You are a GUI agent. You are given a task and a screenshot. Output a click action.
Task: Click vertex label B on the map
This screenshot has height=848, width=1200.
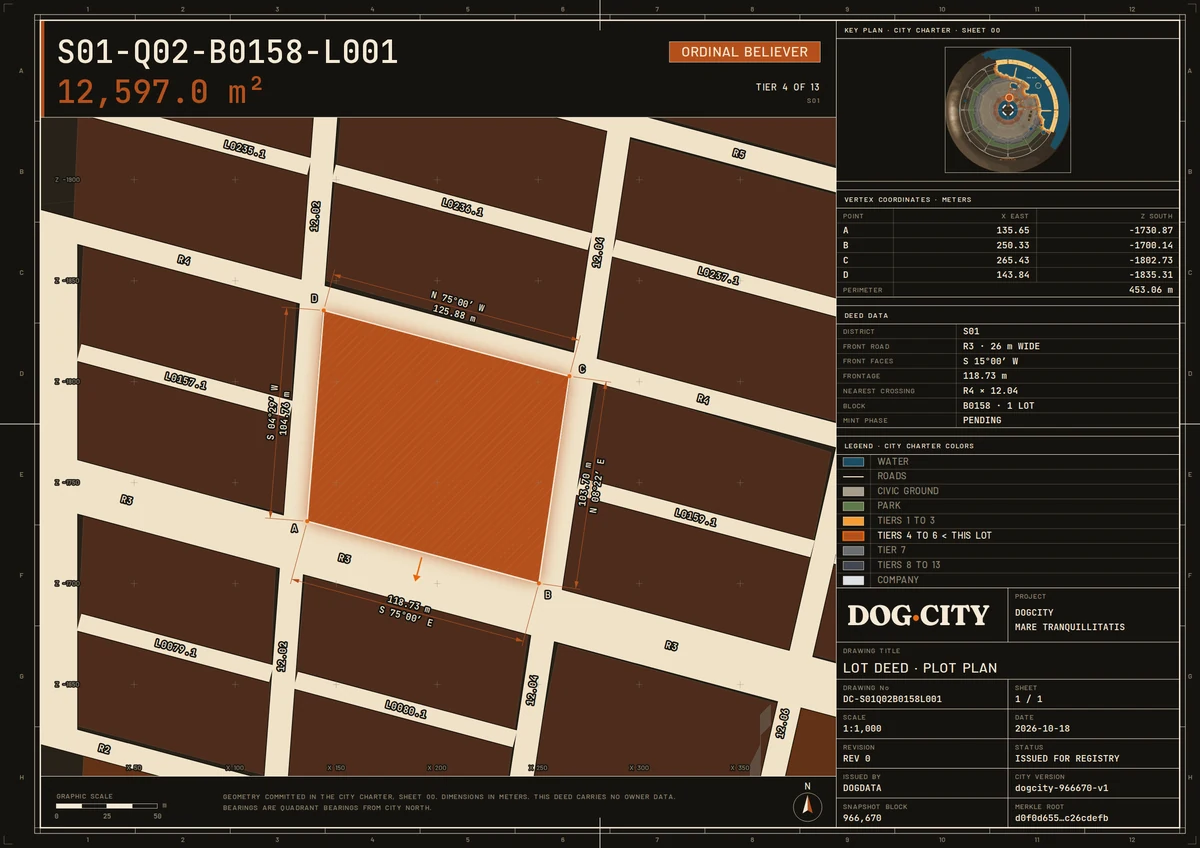coord(547,595)
